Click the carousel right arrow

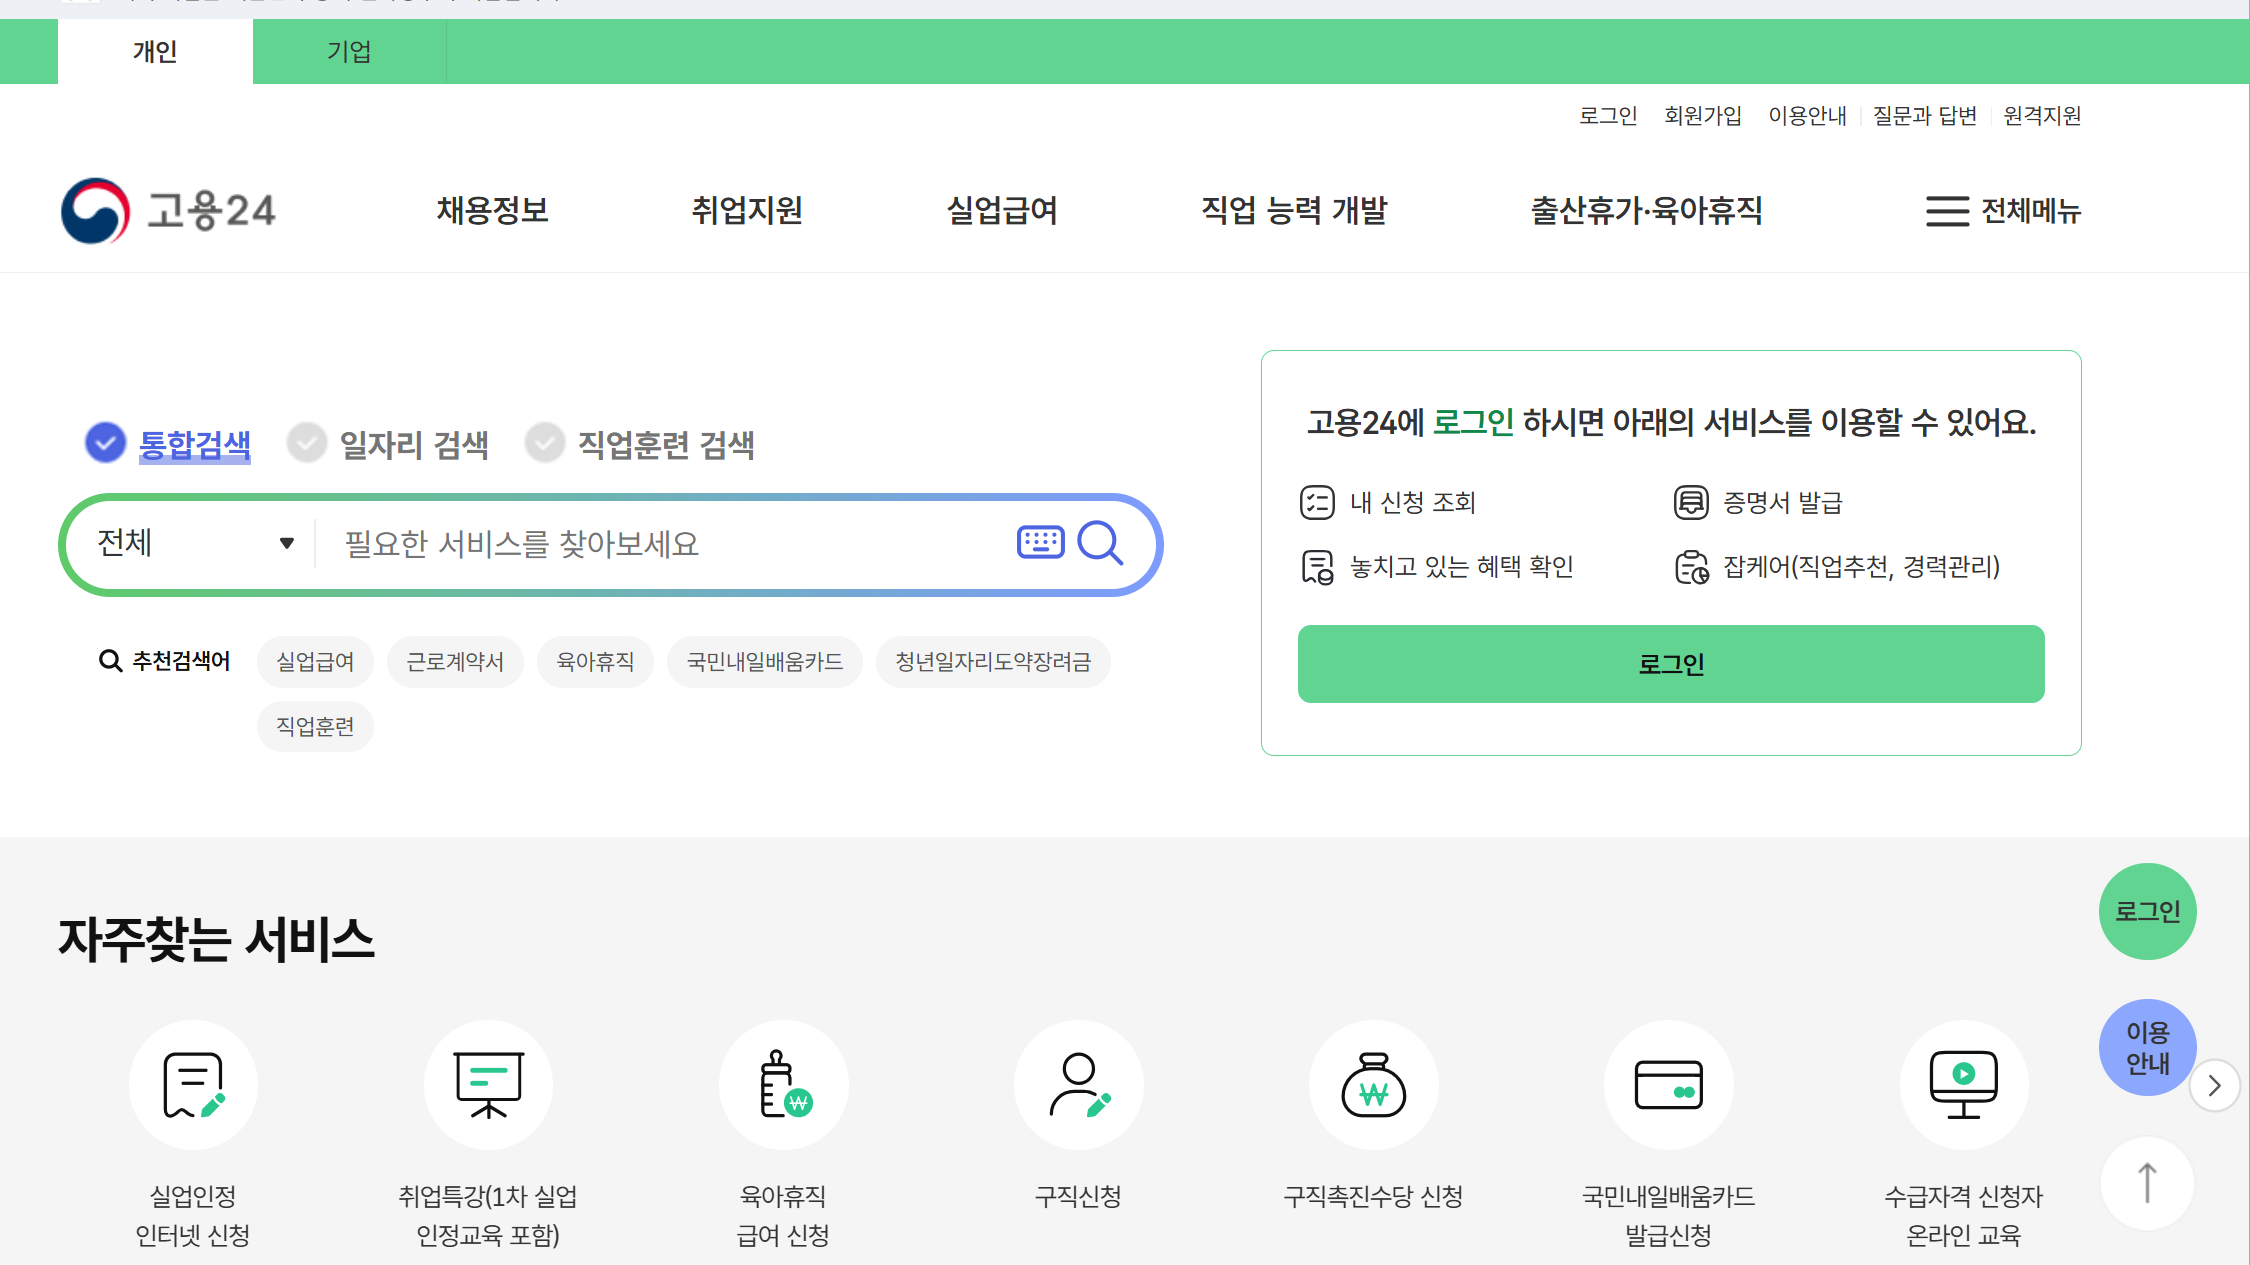(x=2215, y=1085)
